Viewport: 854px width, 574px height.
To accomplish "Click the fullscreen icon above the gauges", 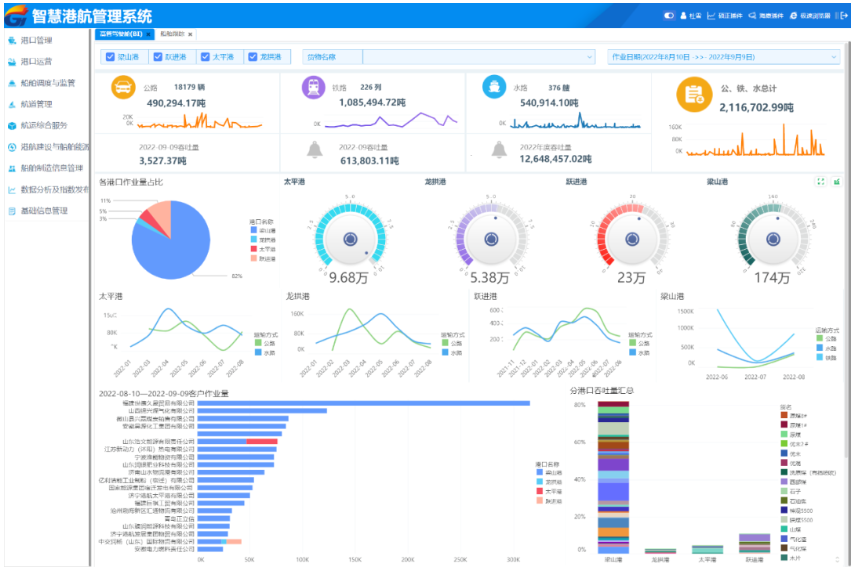I will (x=821, y=182).
